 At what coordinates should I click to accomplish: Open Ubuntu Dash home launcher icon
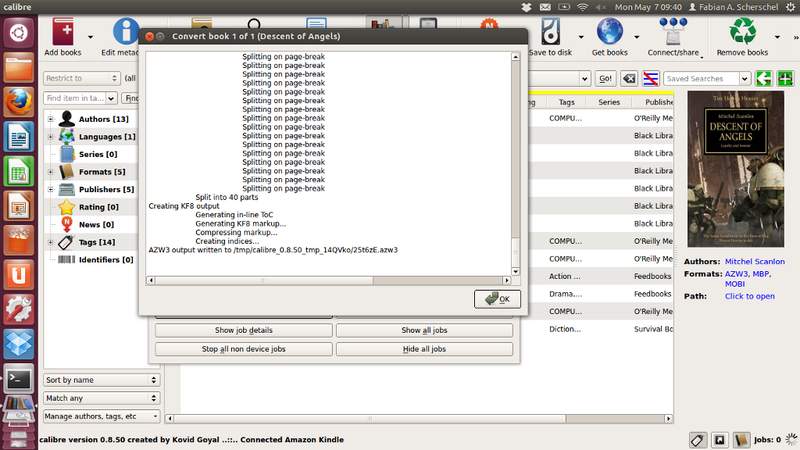coord(19,33)
